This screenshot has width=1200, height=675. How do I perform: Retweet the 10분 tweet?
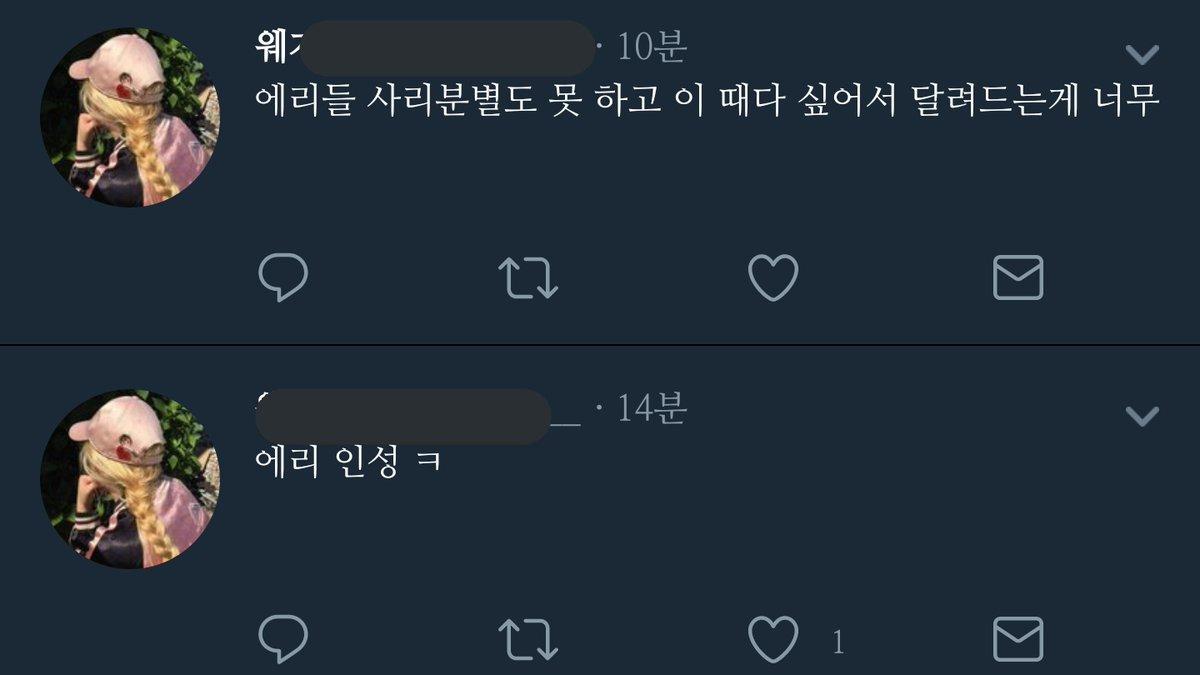528,278
